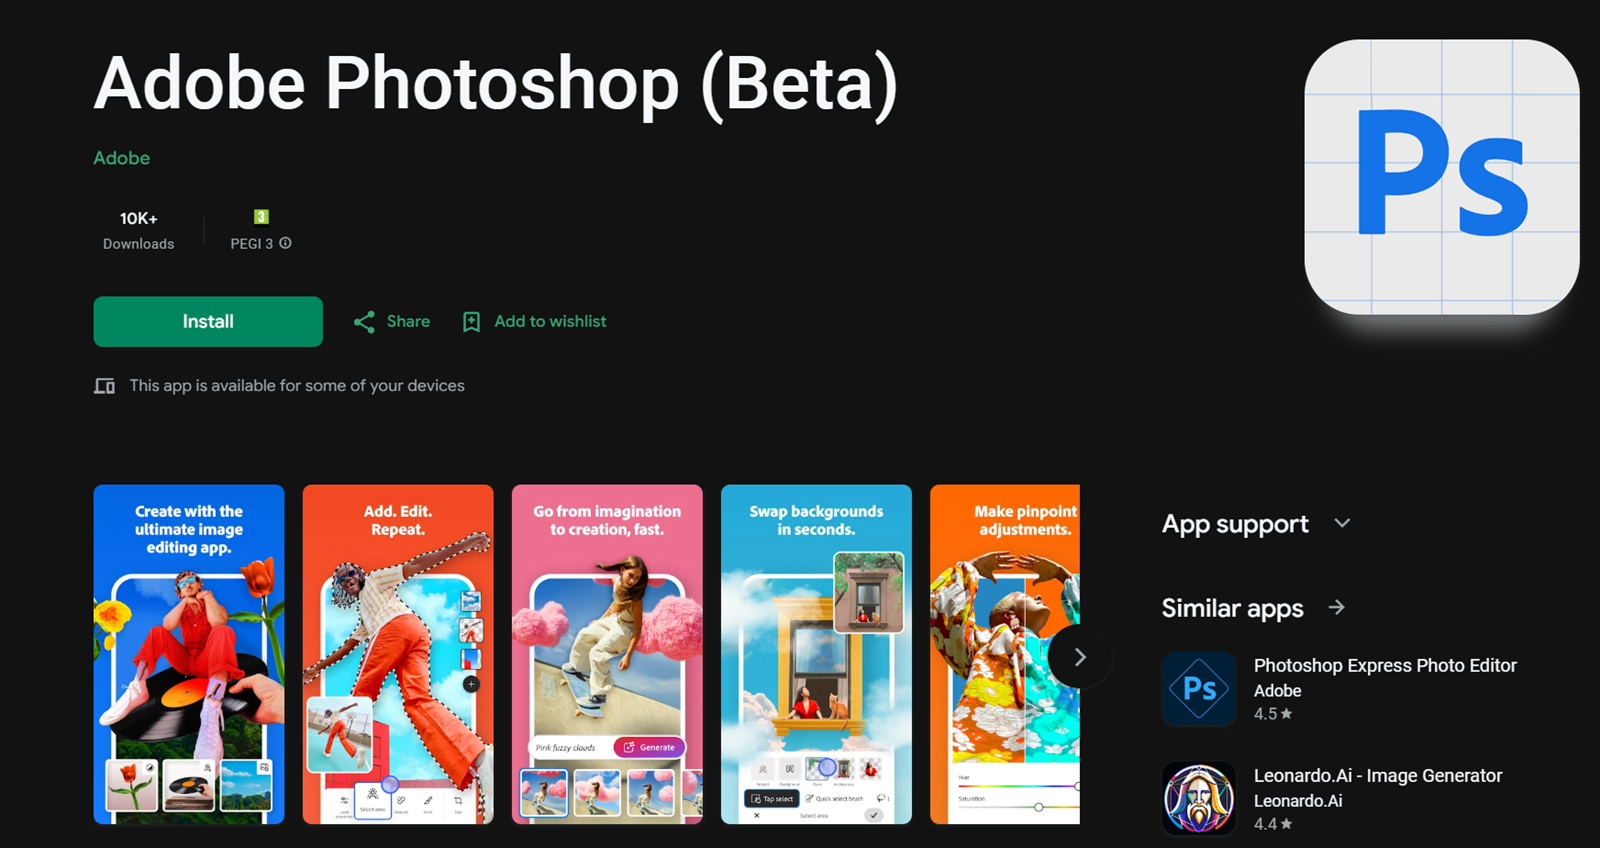Click the devices availability icon
The height and width of the screenshot is (848, 1600).
coord(104,386)
